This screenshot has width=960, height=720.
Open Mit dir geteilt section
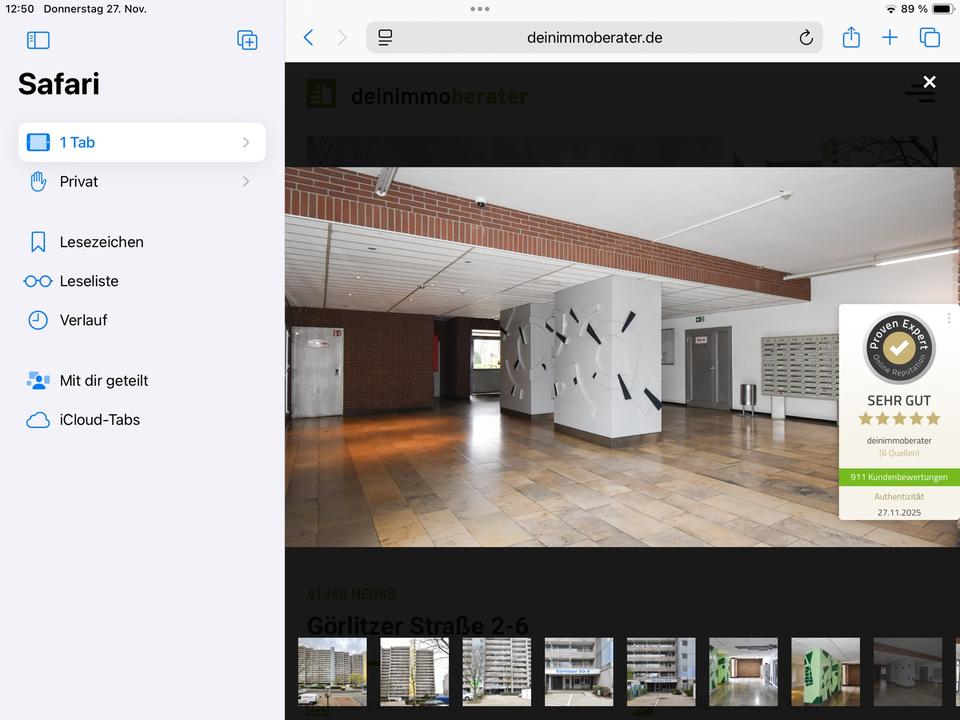104,380
